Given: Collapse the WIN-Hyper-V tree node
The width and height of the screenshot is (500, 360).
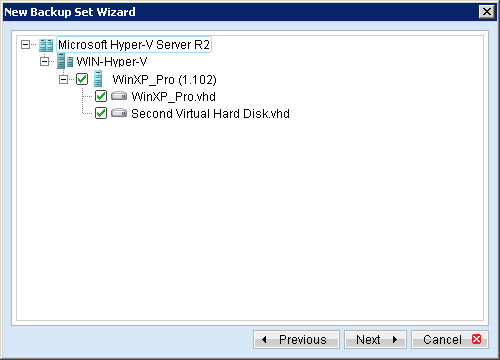Looking at the screenshot, I should pyautogui.click(x=44, y=62).
